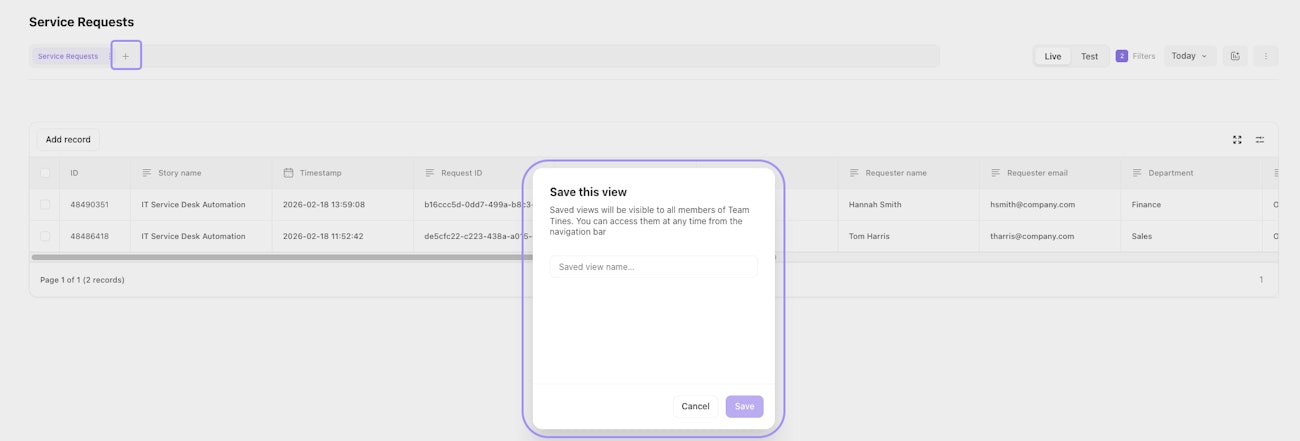This screenshot has width=1300, height=441.
Task: Click the Requester email column text icon
Action: pos(996,173)
